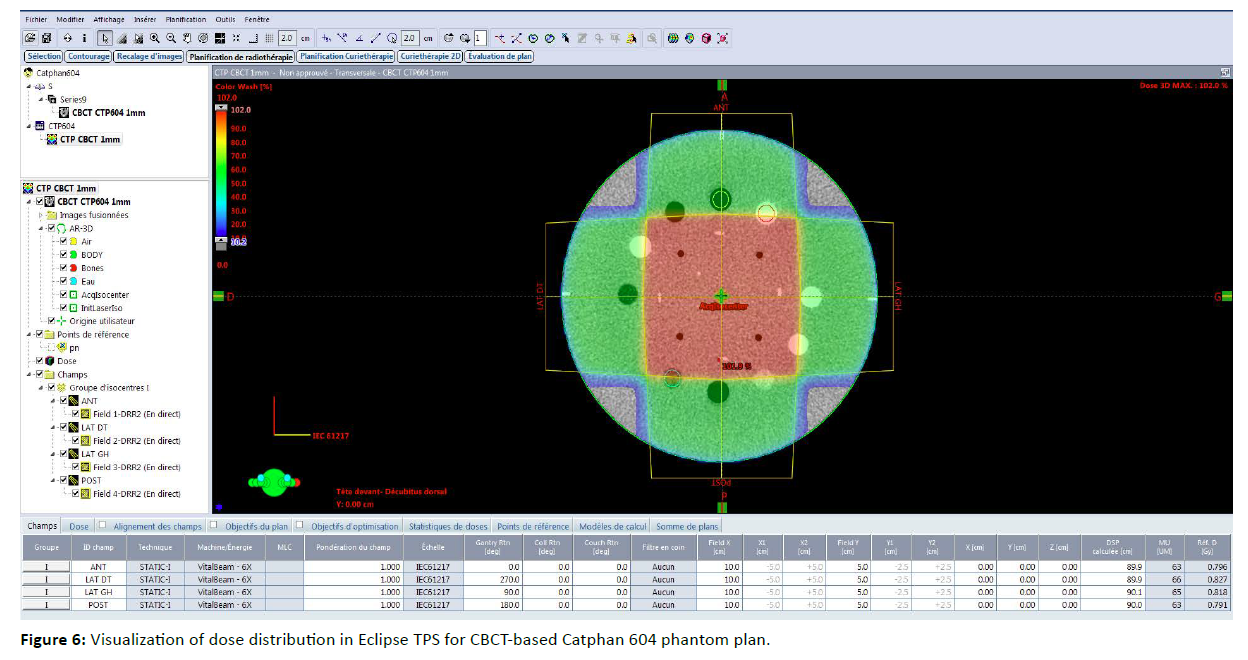
Task: Click the Evaluation de plan button
Action: pos(500,57)
